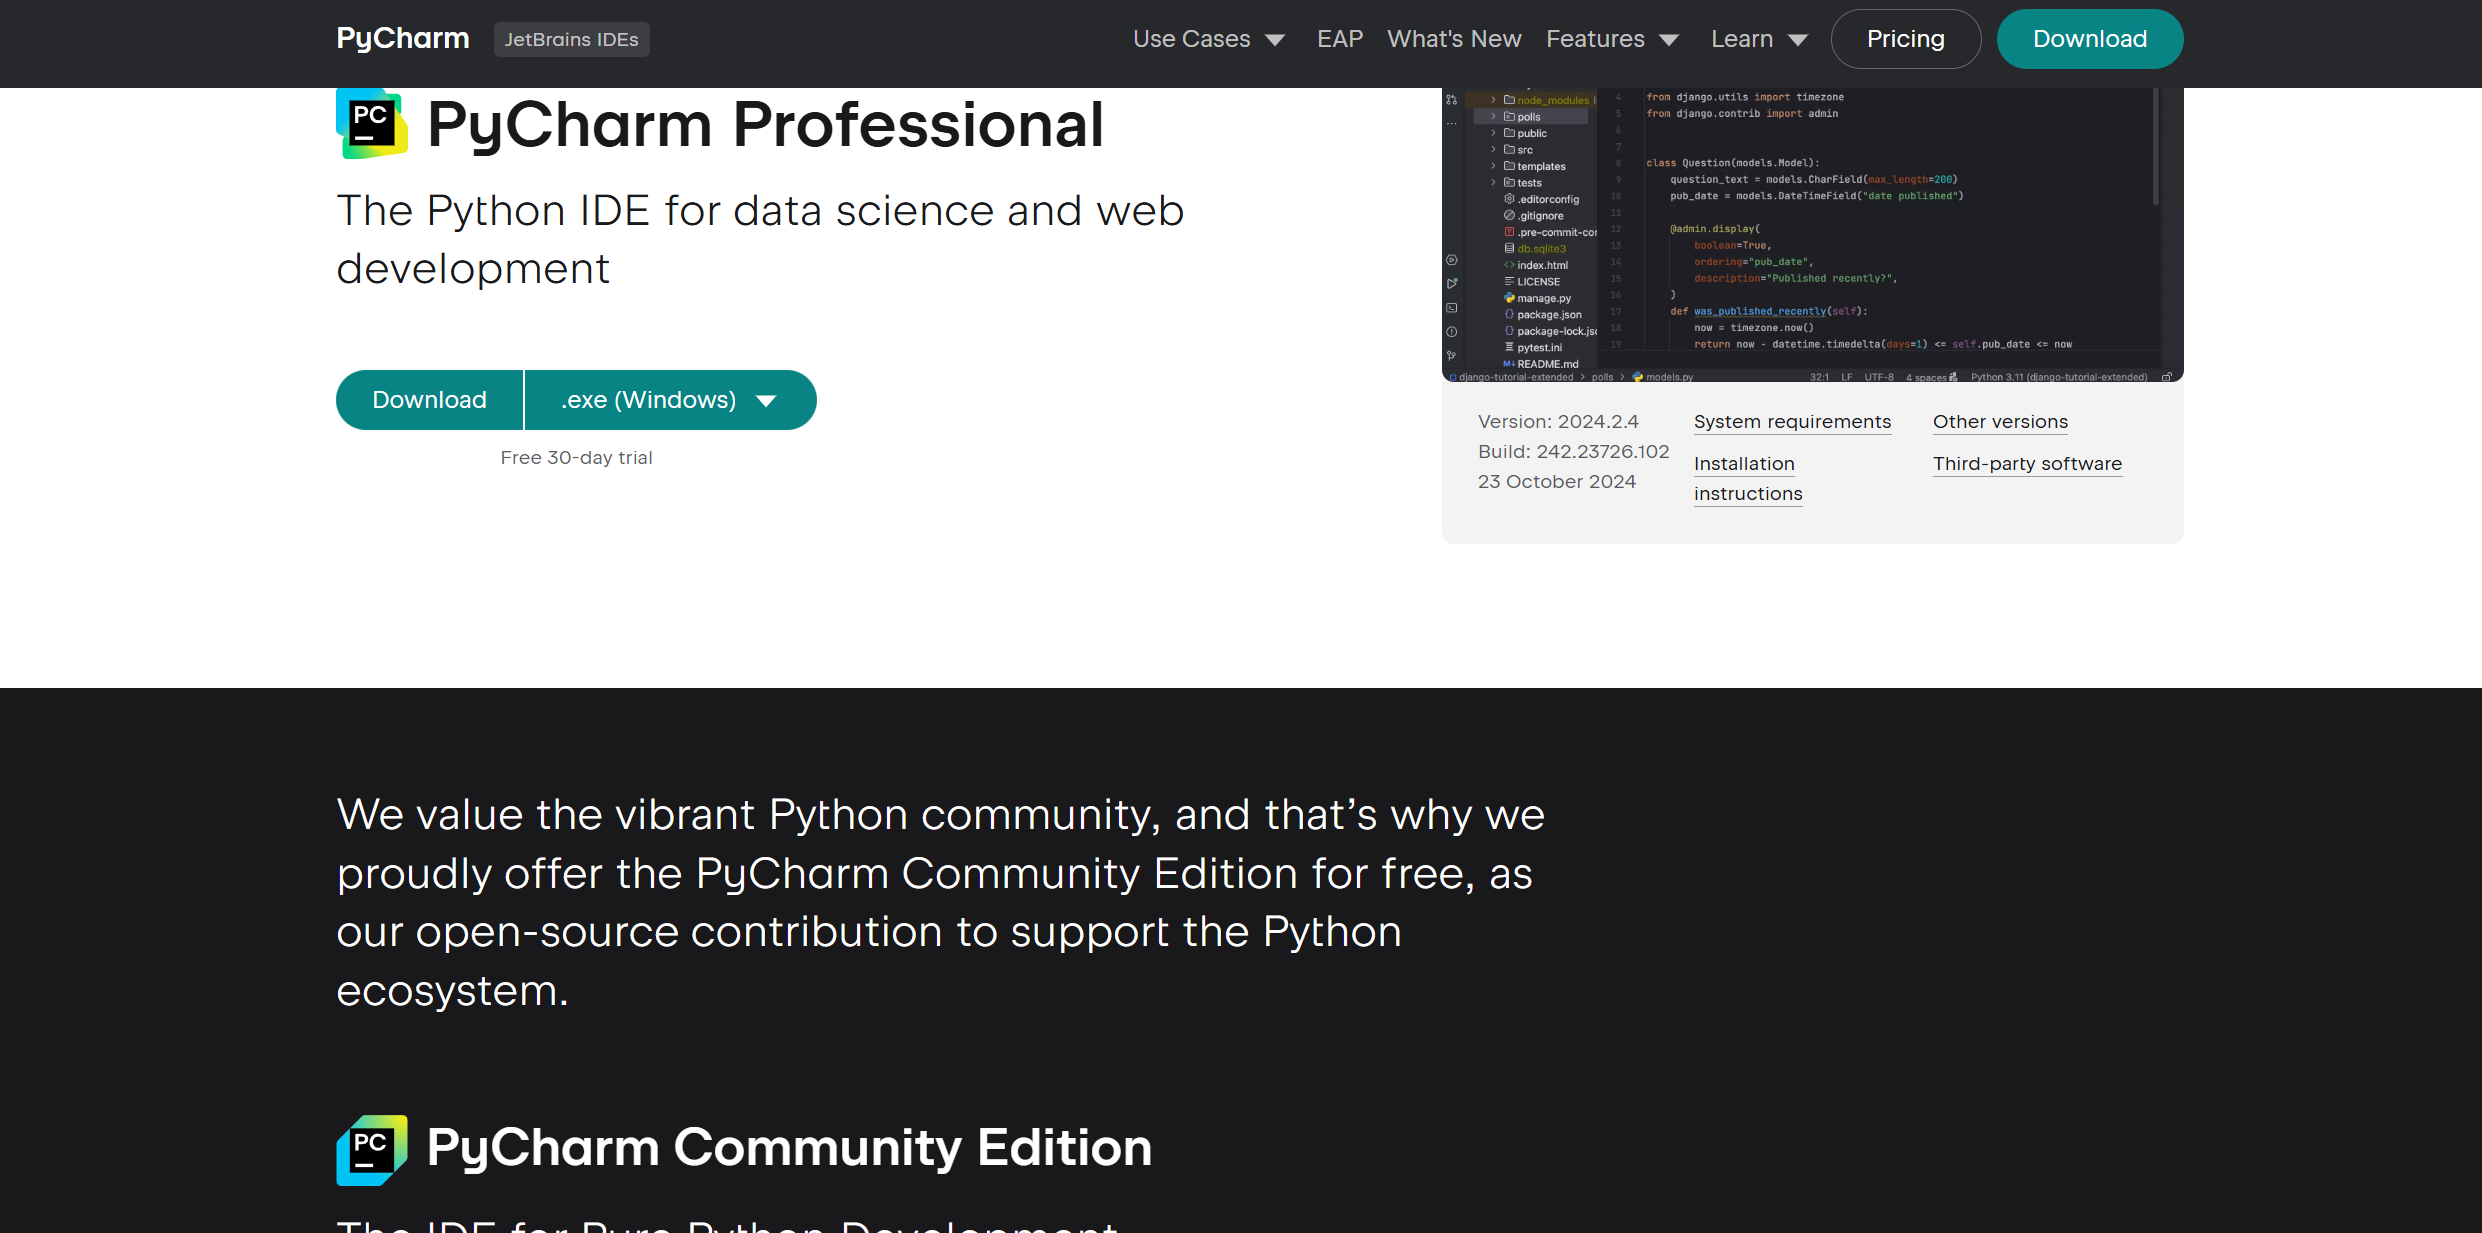Viewport: 2482px width, 1233px height.
Task: Click the PyCharm Community Edition logo icon
Action: point(372,1150)
